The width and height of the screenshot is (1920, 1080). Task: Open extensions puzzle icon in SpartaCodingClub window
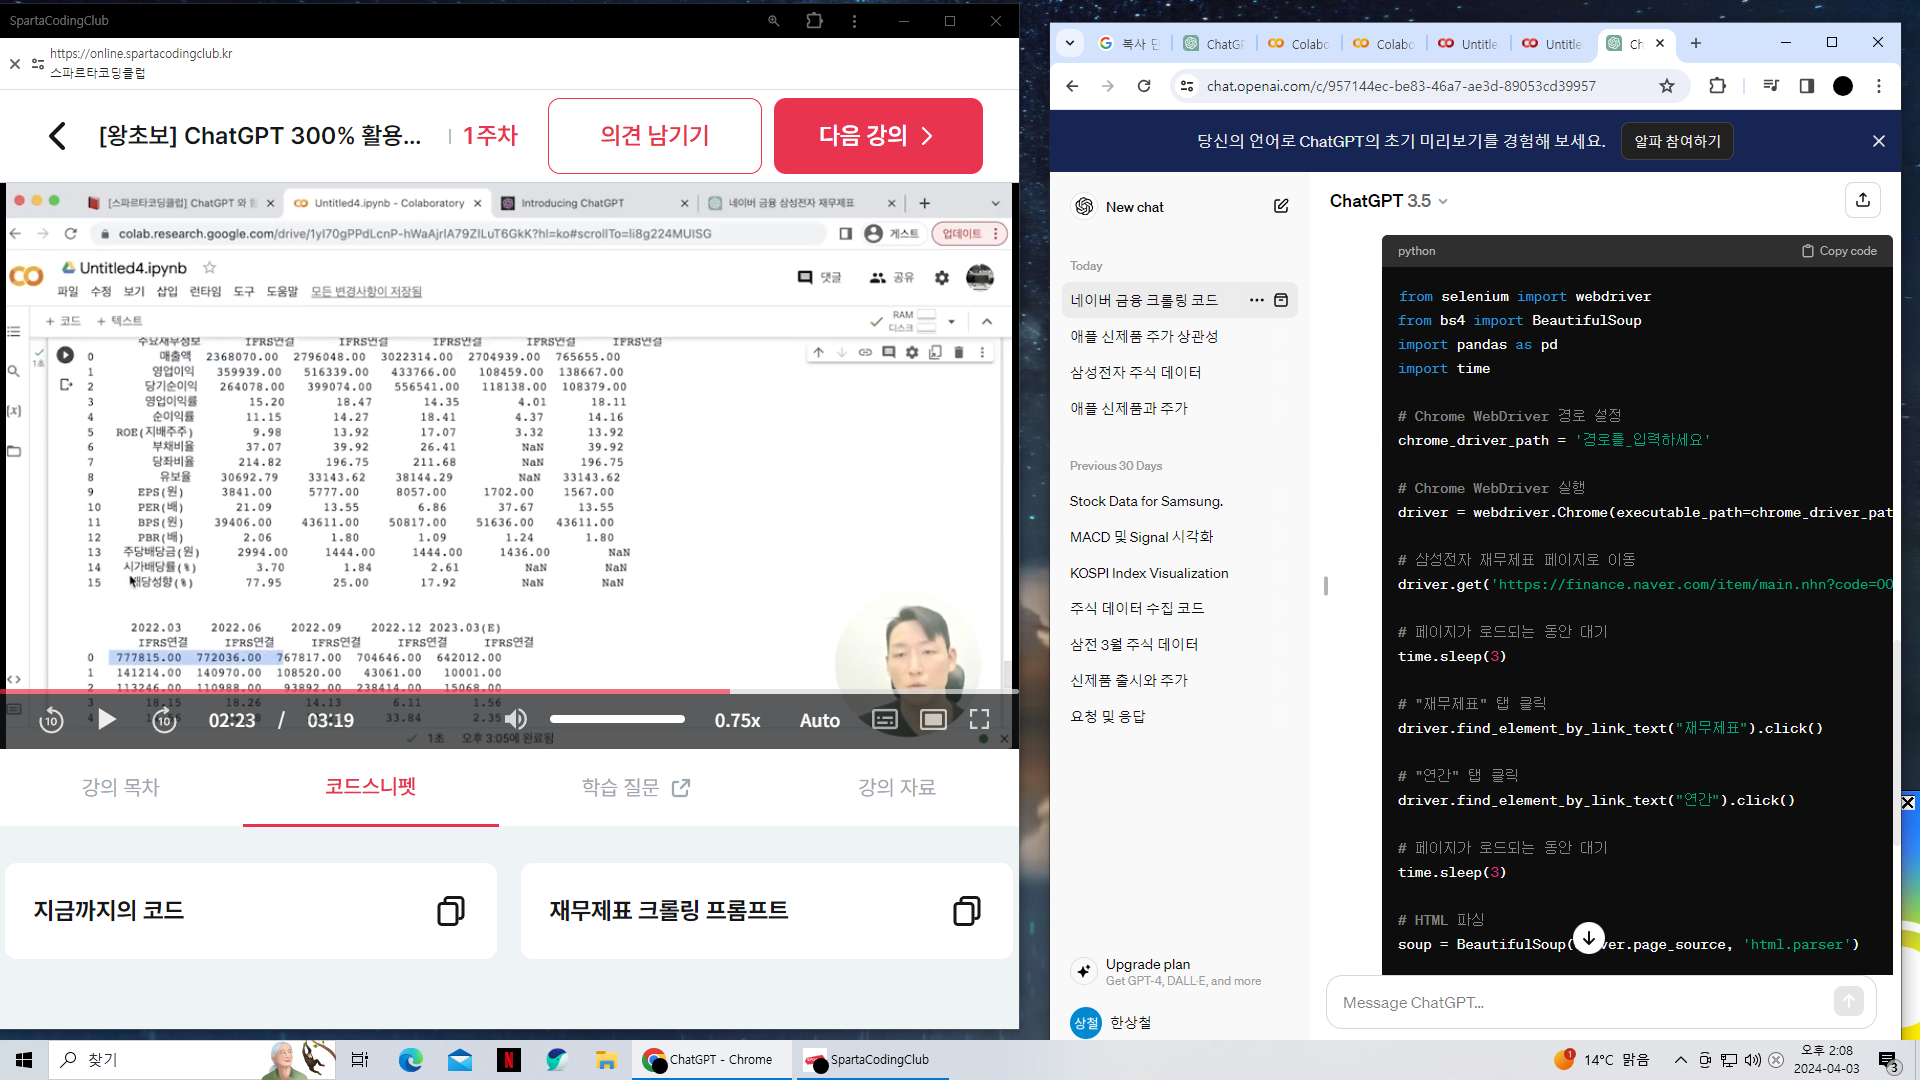814,21
